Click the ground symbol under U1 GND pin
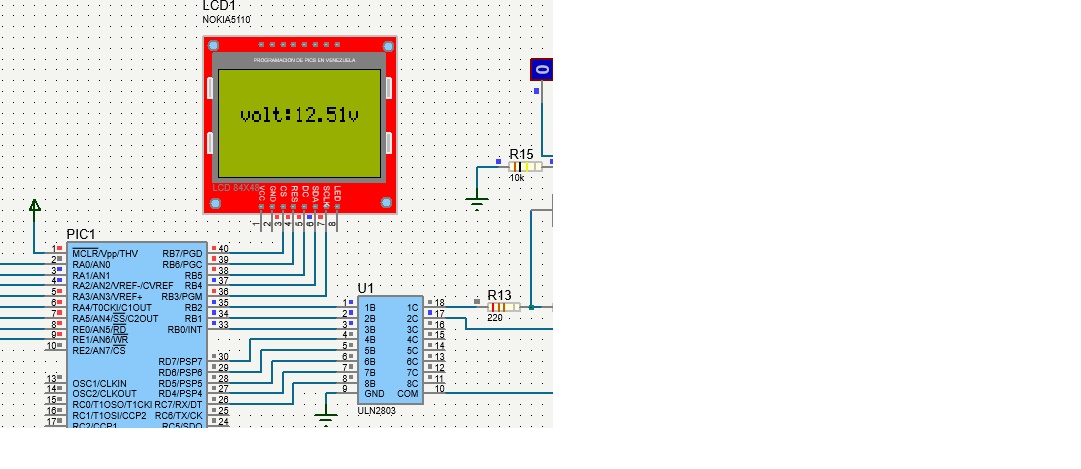This screenshot has width=1081, height=469. point(325,419)
